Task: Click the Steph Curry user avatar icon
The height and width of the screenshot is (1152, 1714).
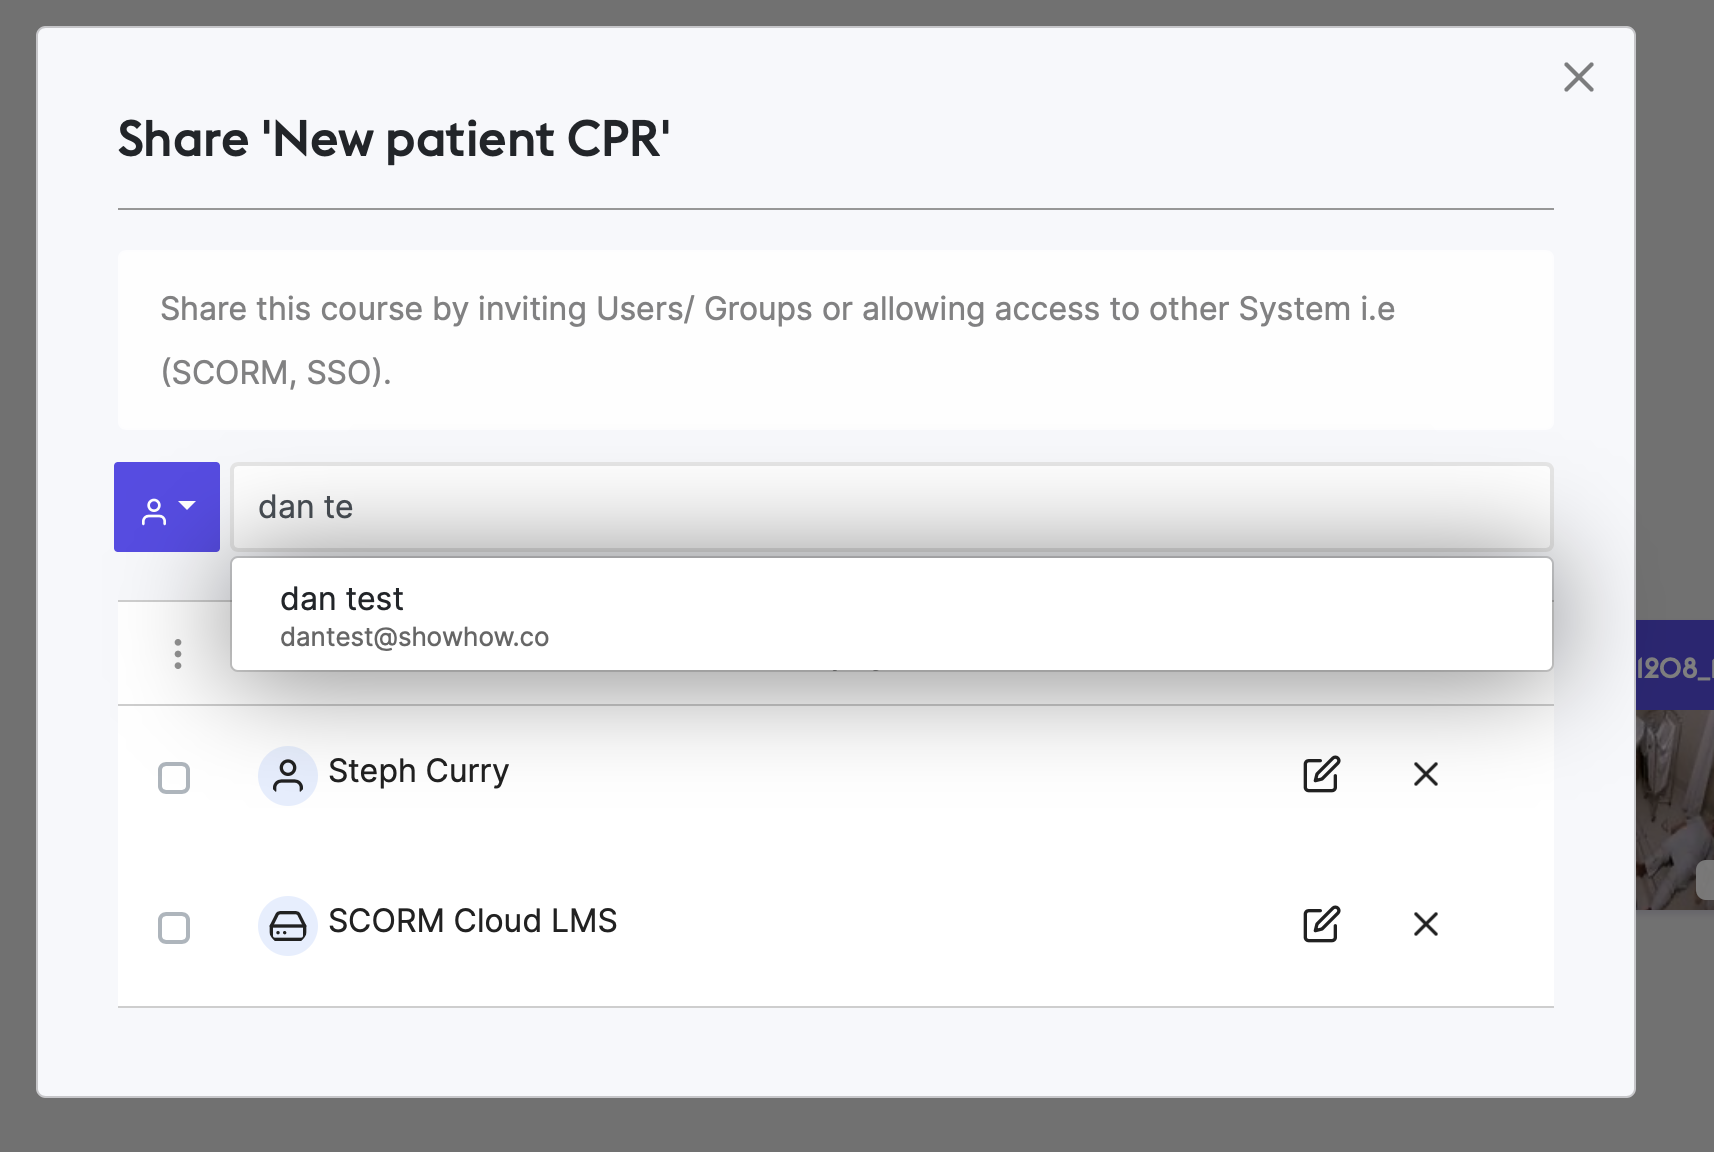Action: click(288, 776)
